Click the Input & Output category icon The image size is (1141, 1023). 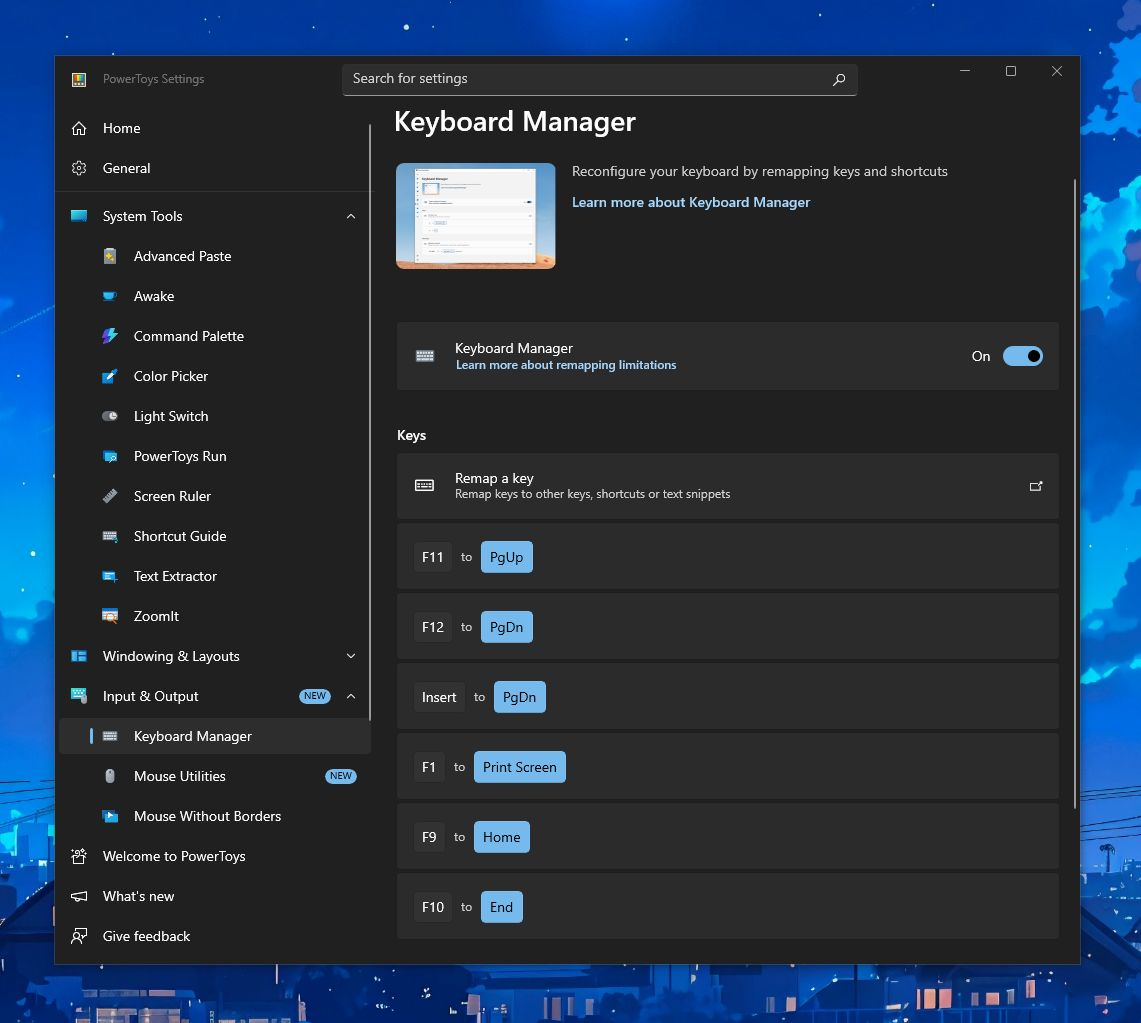click(x=79, y=696)
